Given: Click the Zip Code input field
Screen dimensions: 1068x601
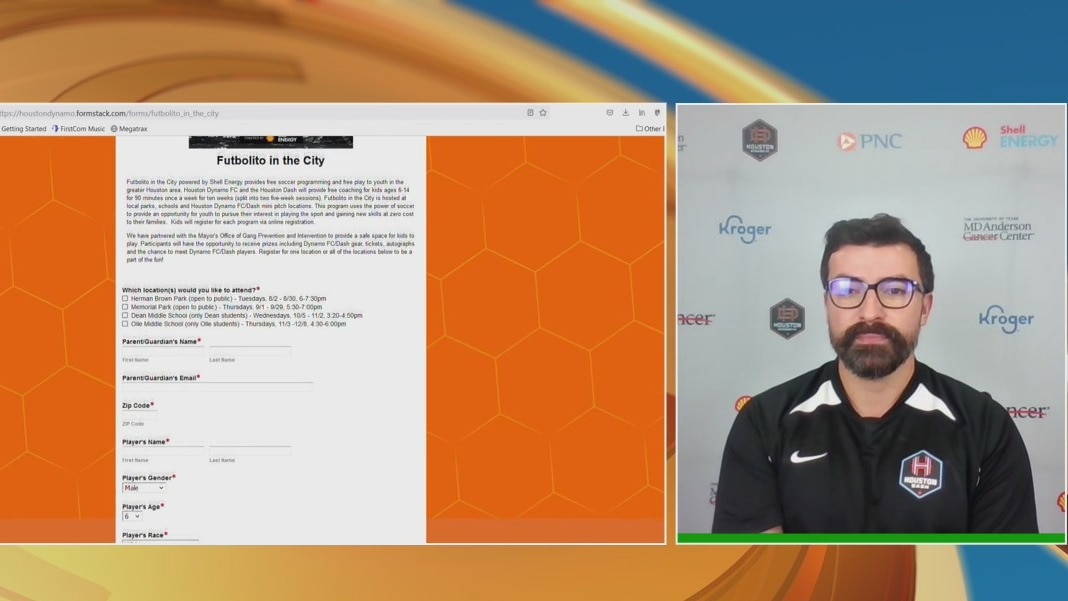Looking at the screenshot, I should click(x=140, y=414).
